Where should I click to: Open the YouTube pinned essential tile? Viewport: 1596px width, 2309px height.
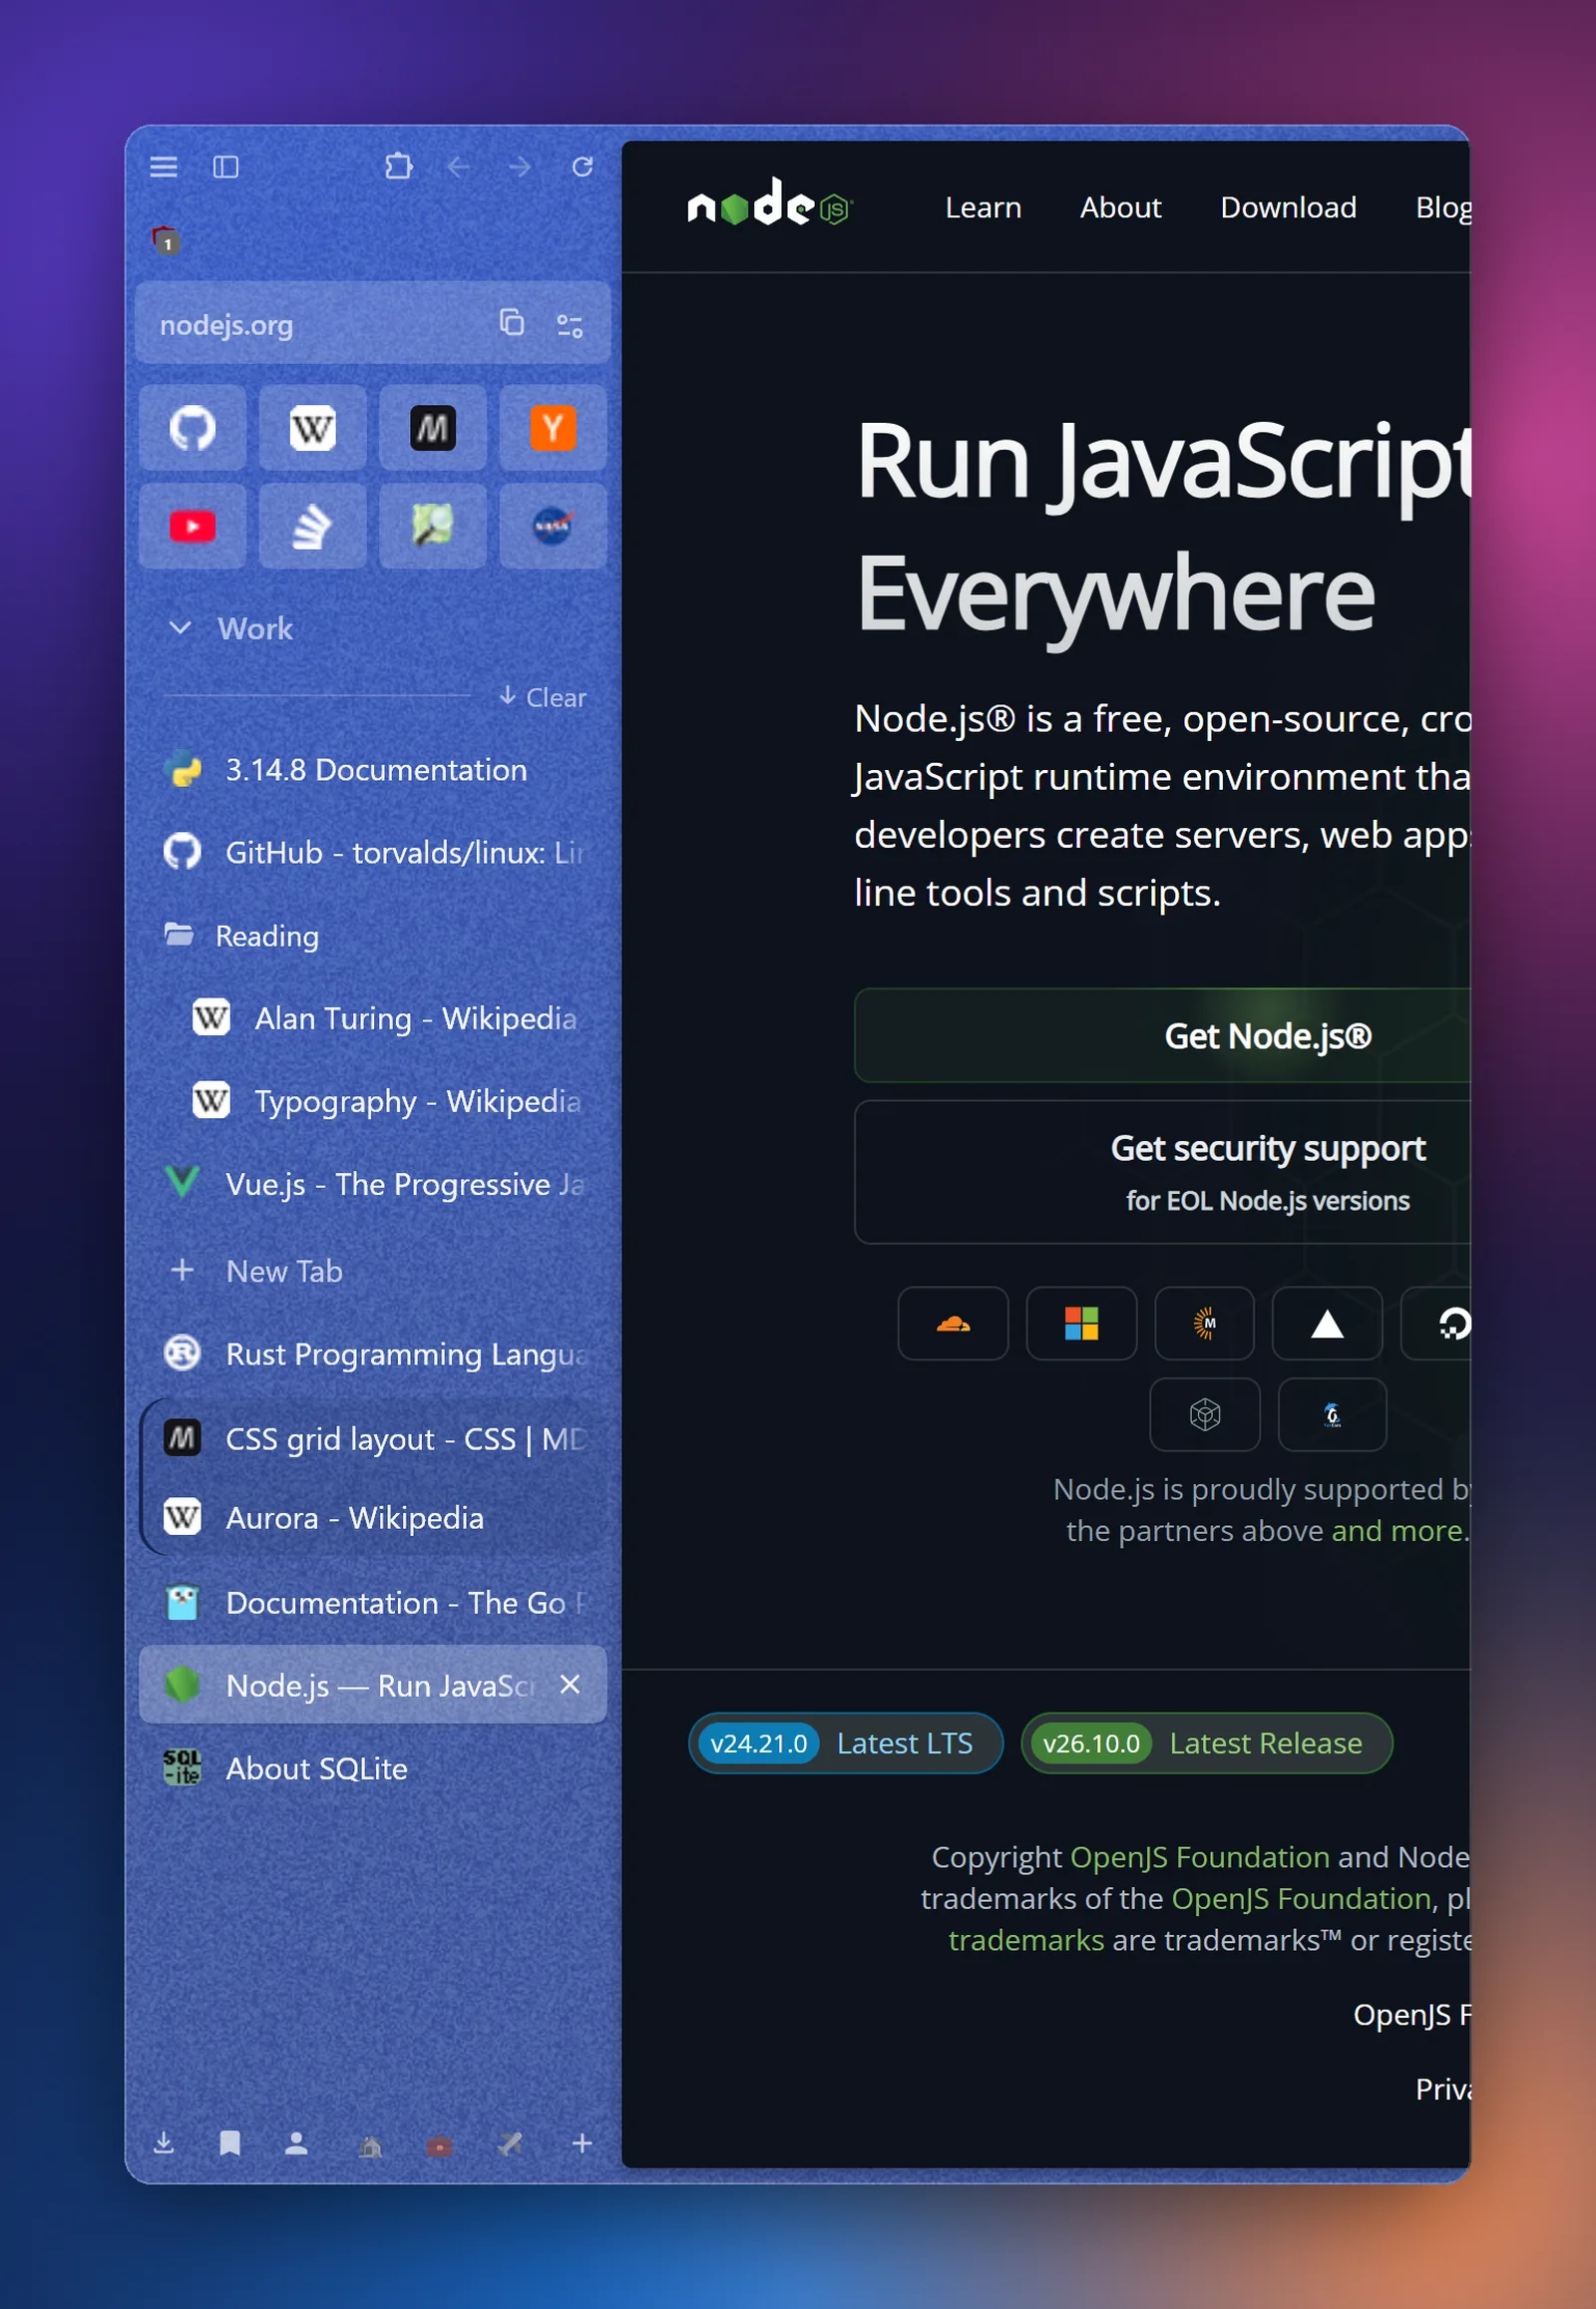click(x=193, y=526)
